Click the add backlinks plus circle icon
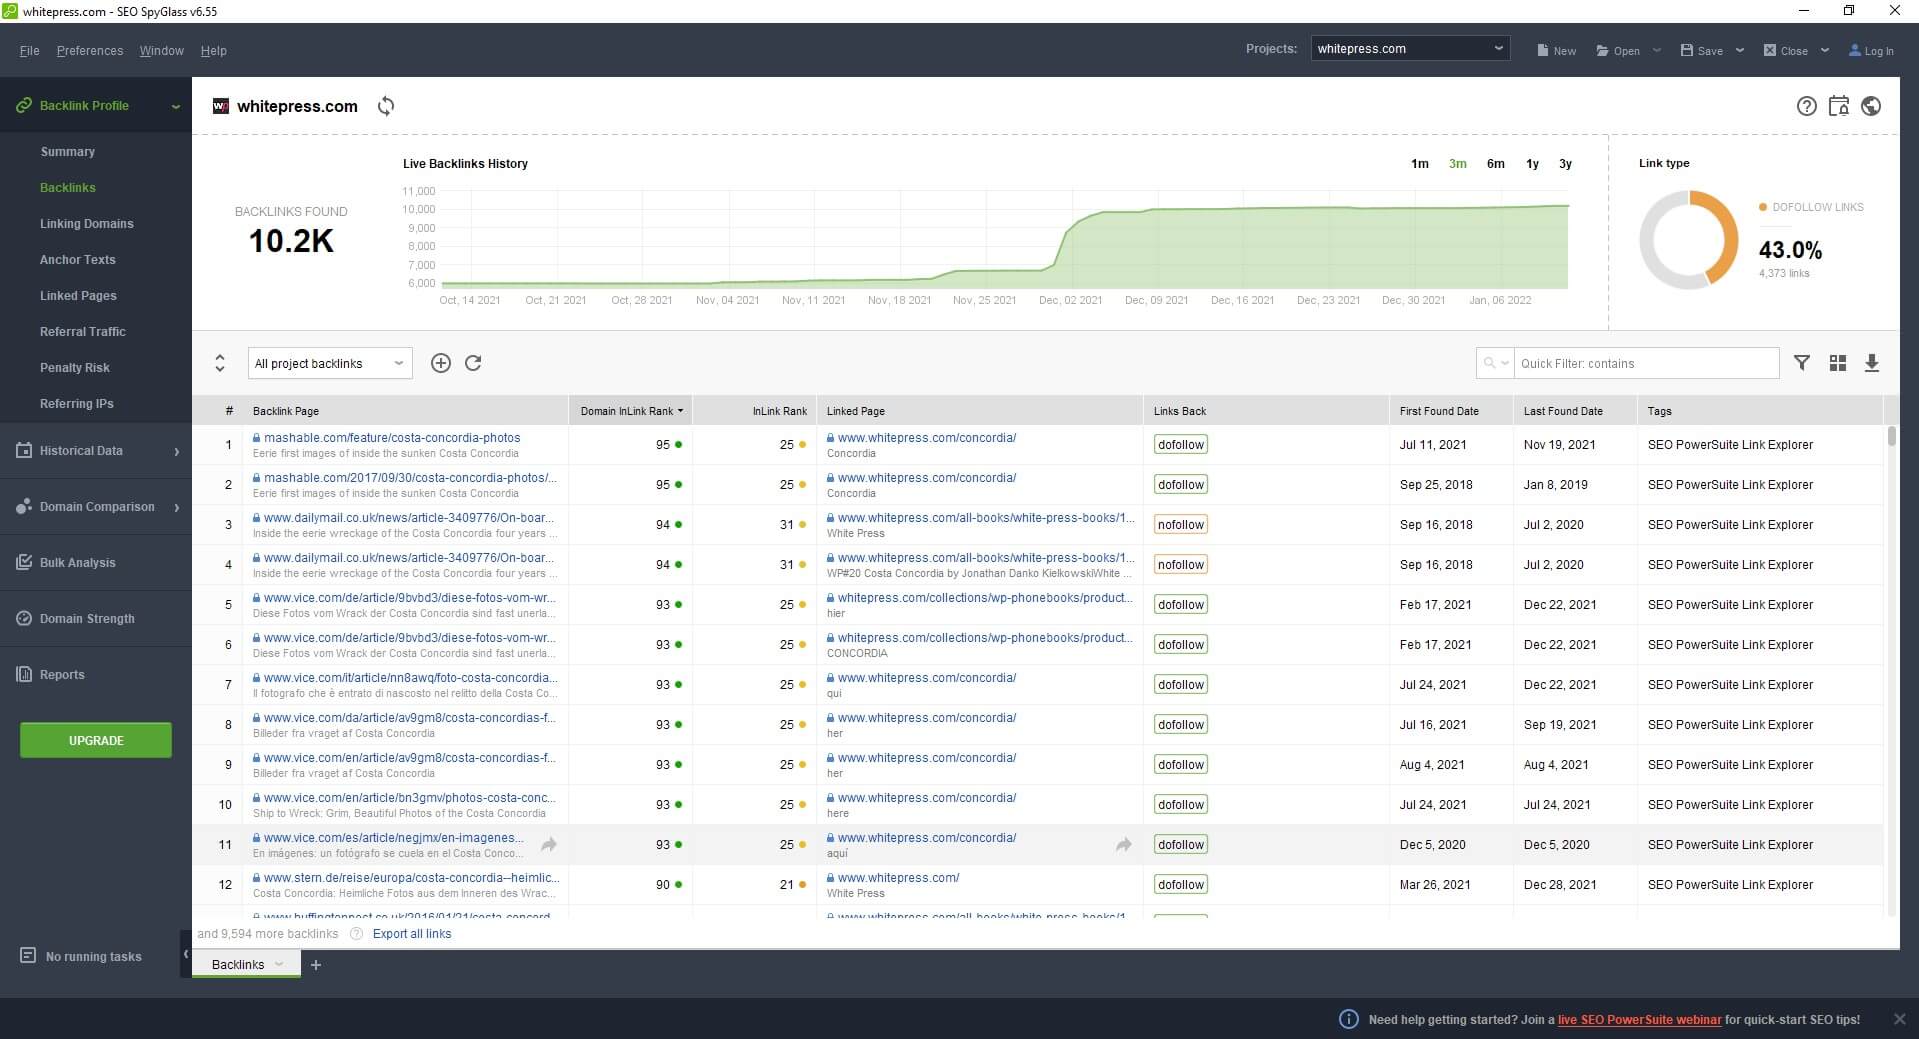The height and width of the screenshot is (1039, 1919). [441, 363]
